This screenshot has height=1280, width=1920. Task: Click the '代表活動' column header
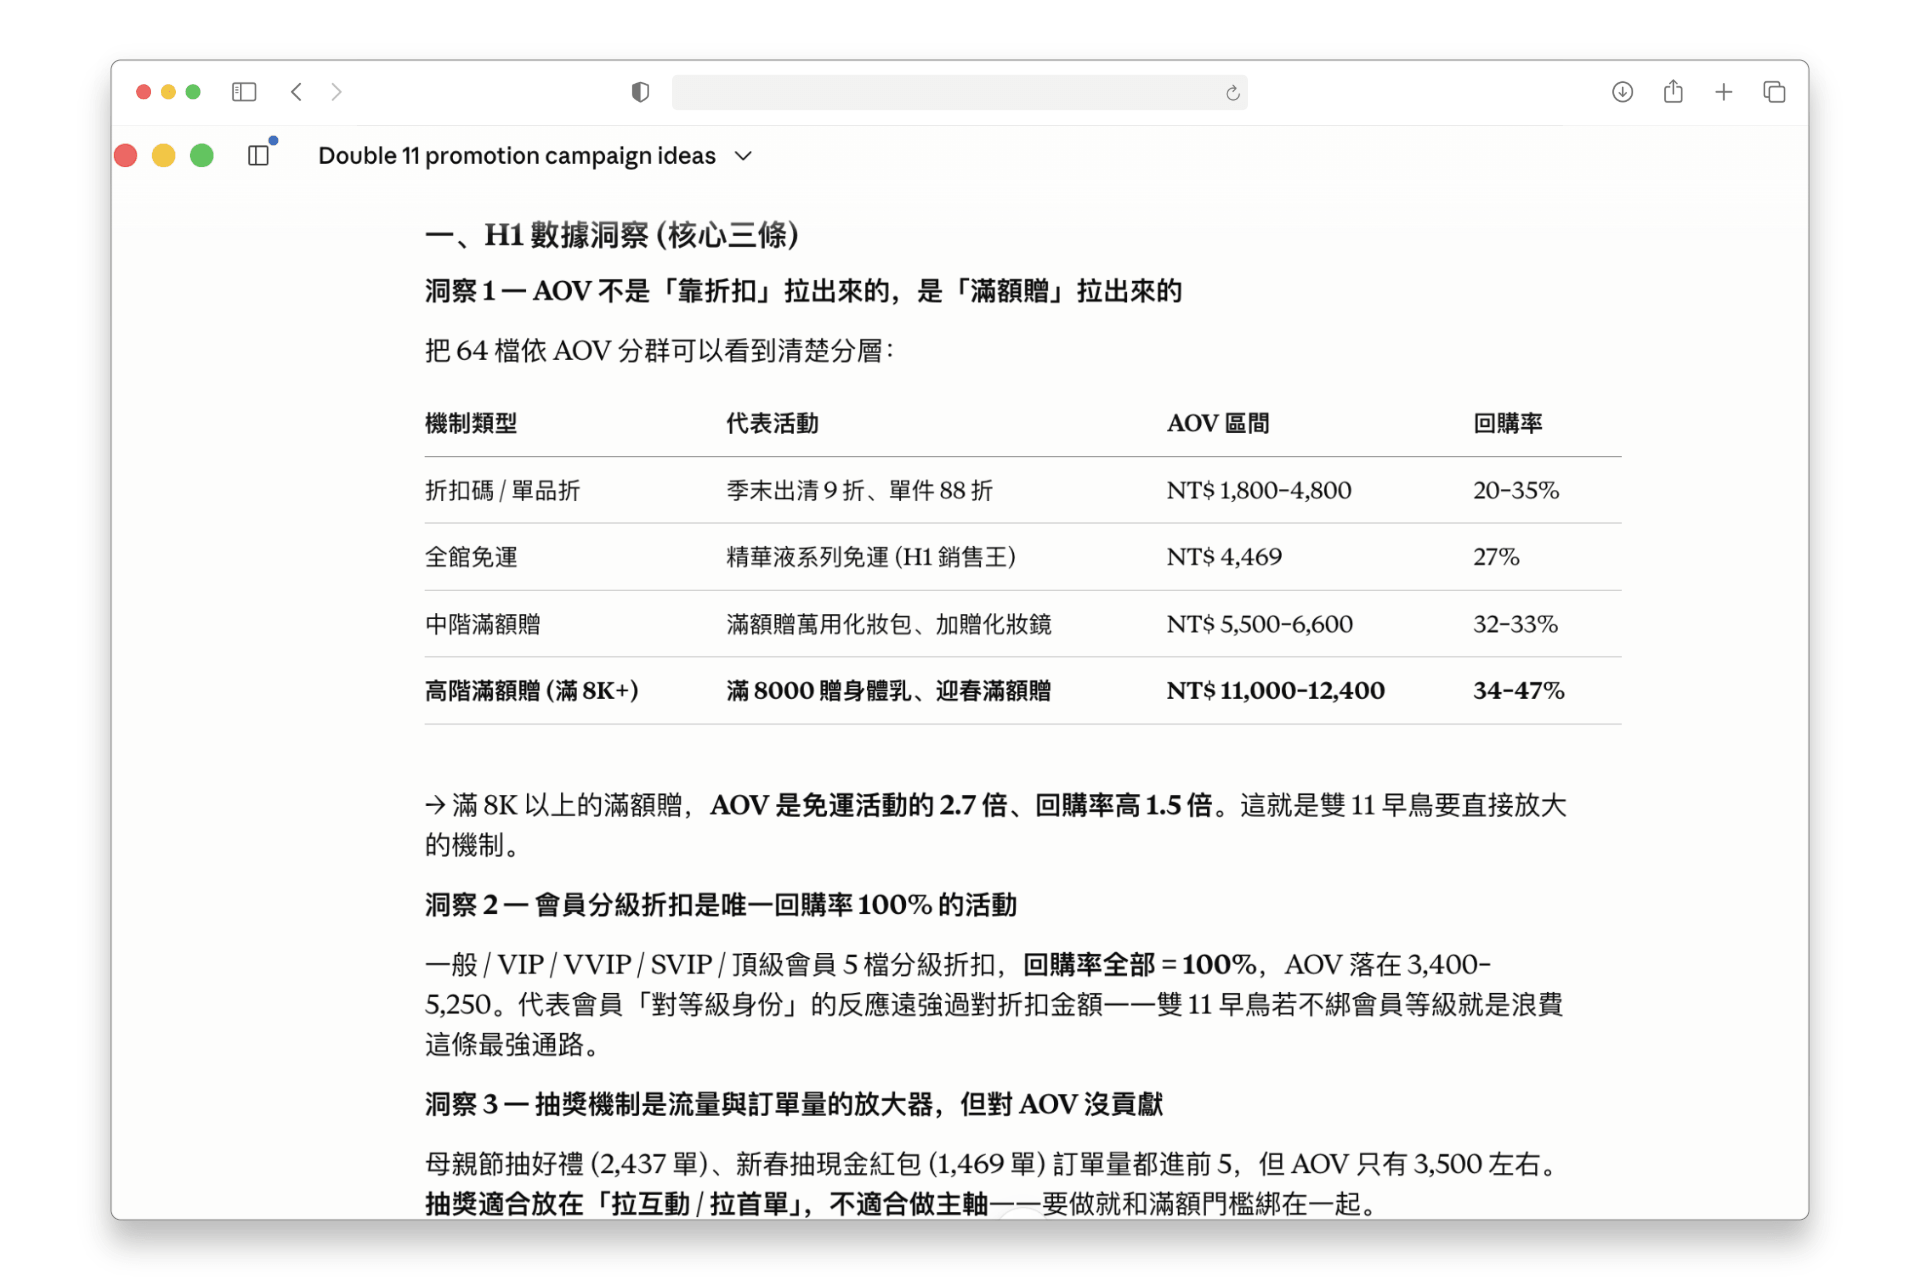coord(772,423)
